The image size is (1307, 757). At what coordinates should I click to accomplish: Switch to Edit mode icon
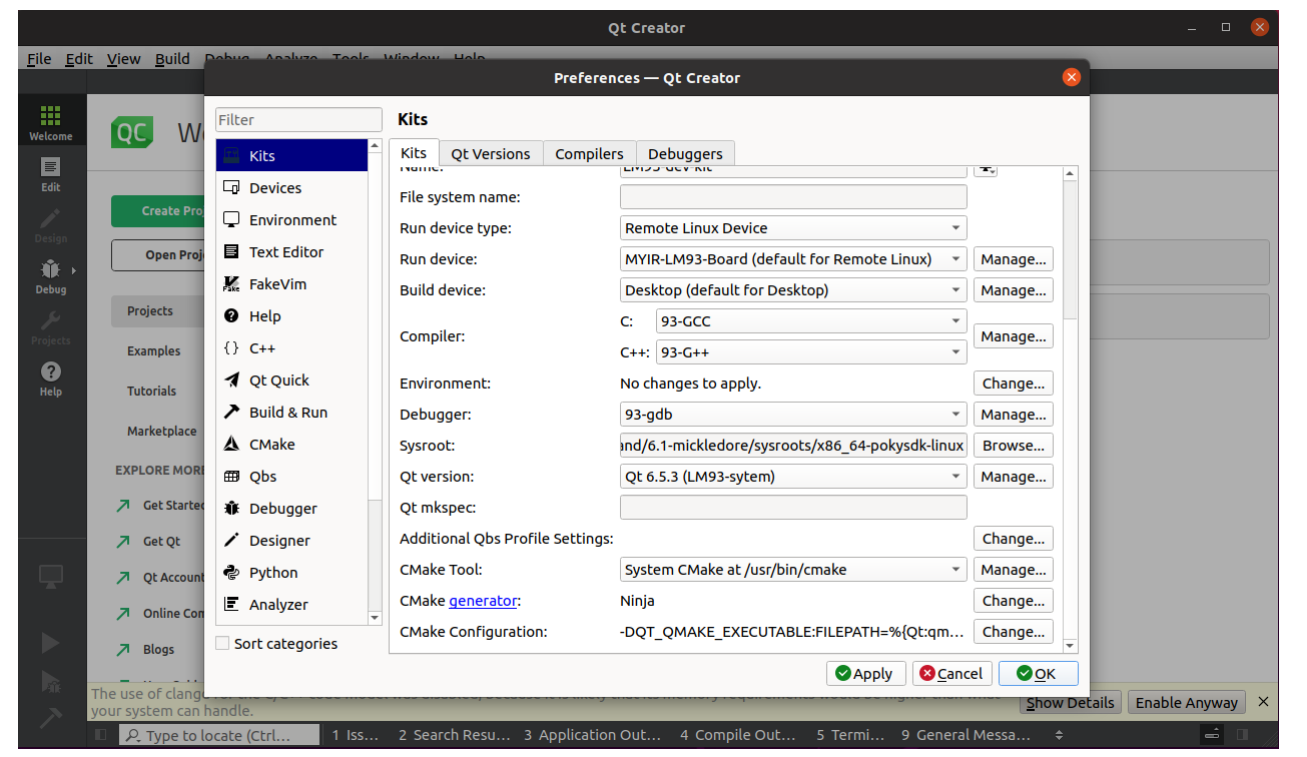pyautogui.click(x=50, y=174)
